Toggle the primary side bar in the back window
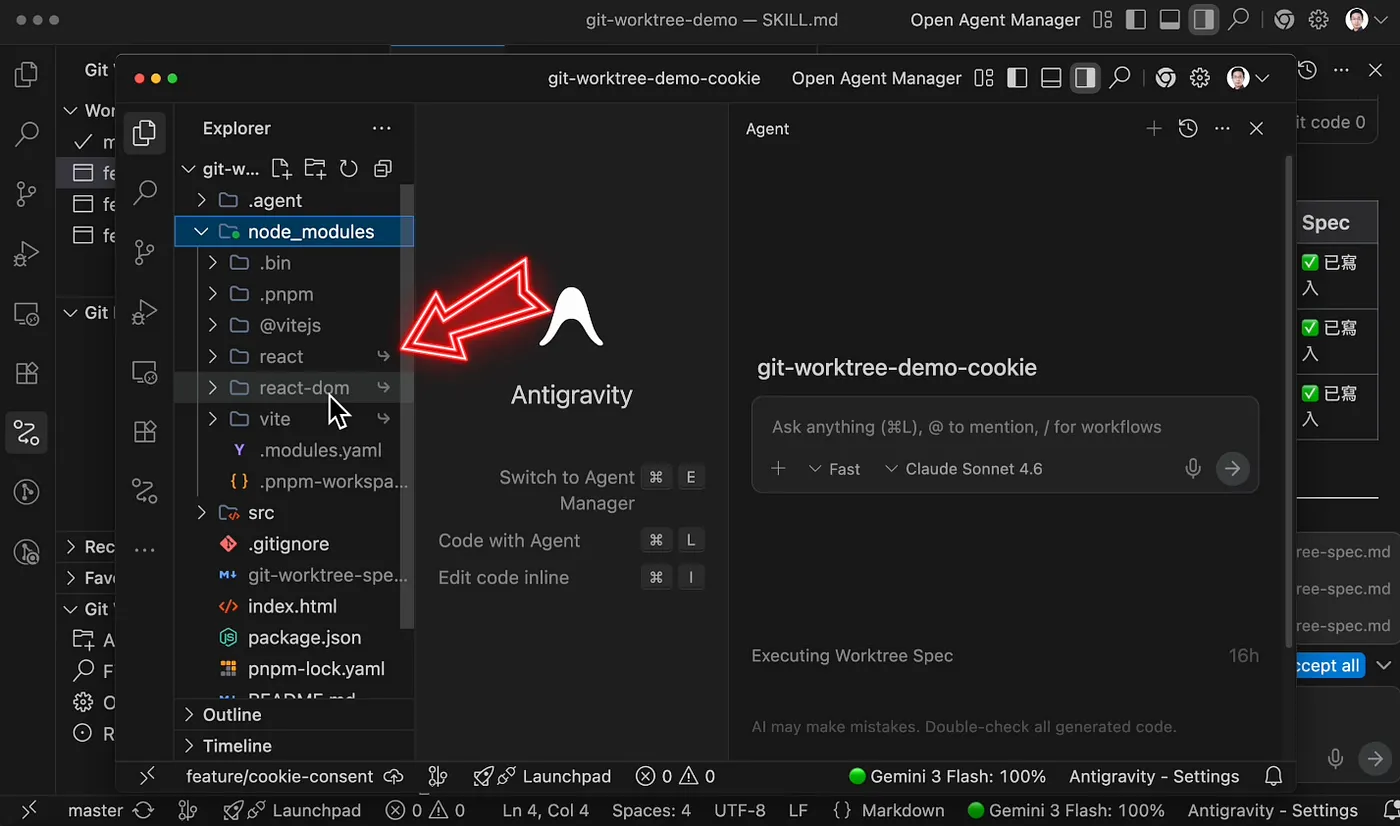 click(1136, 20)
